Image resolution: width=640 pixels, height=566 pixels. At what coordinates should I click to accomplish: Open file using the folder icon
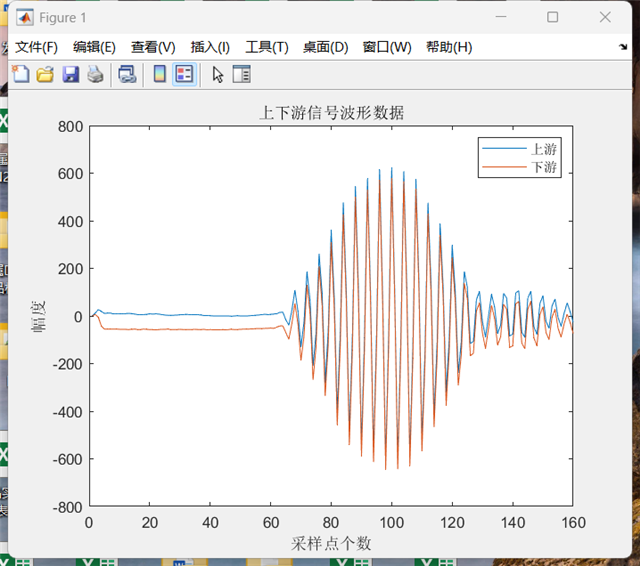(x=45, y=74)
